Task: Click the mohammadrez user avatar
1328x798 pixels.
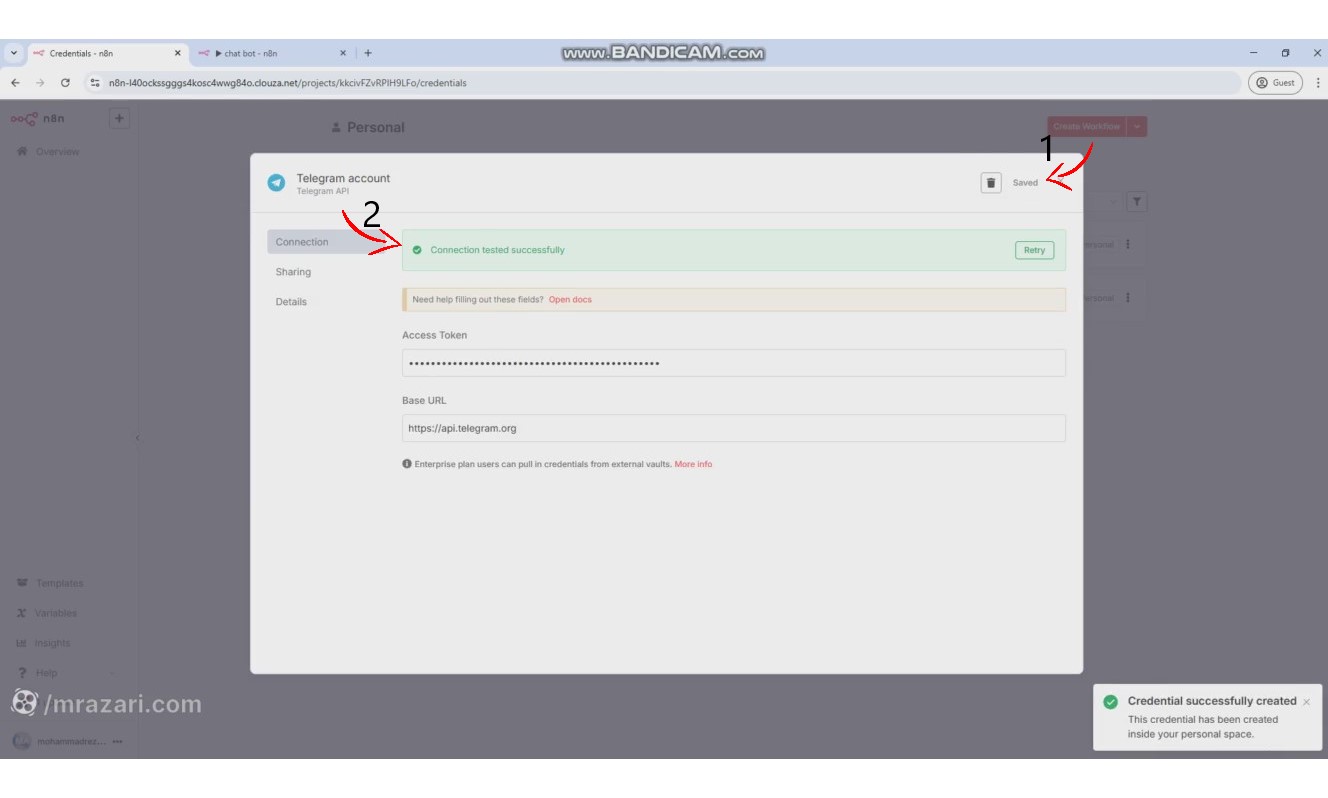Action: tap(20, 743)
